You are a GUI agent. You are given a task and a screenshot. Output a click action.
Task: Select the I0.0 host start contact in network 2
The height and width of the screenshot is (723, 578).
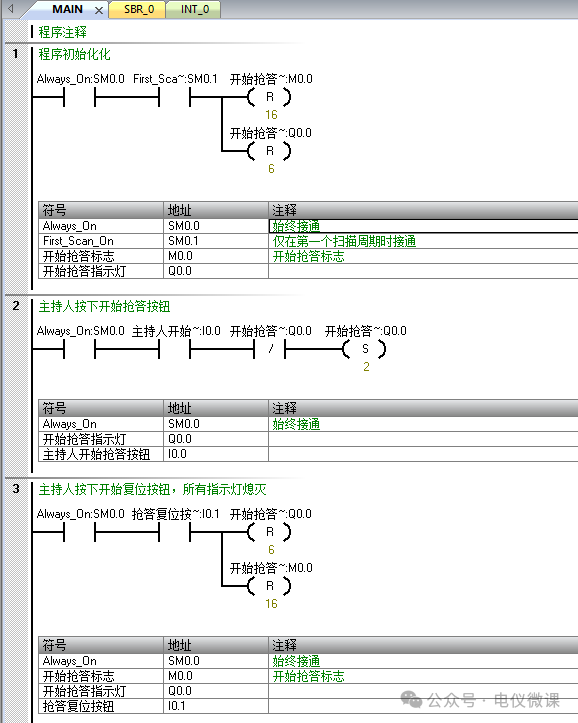[x=174, y=350]
